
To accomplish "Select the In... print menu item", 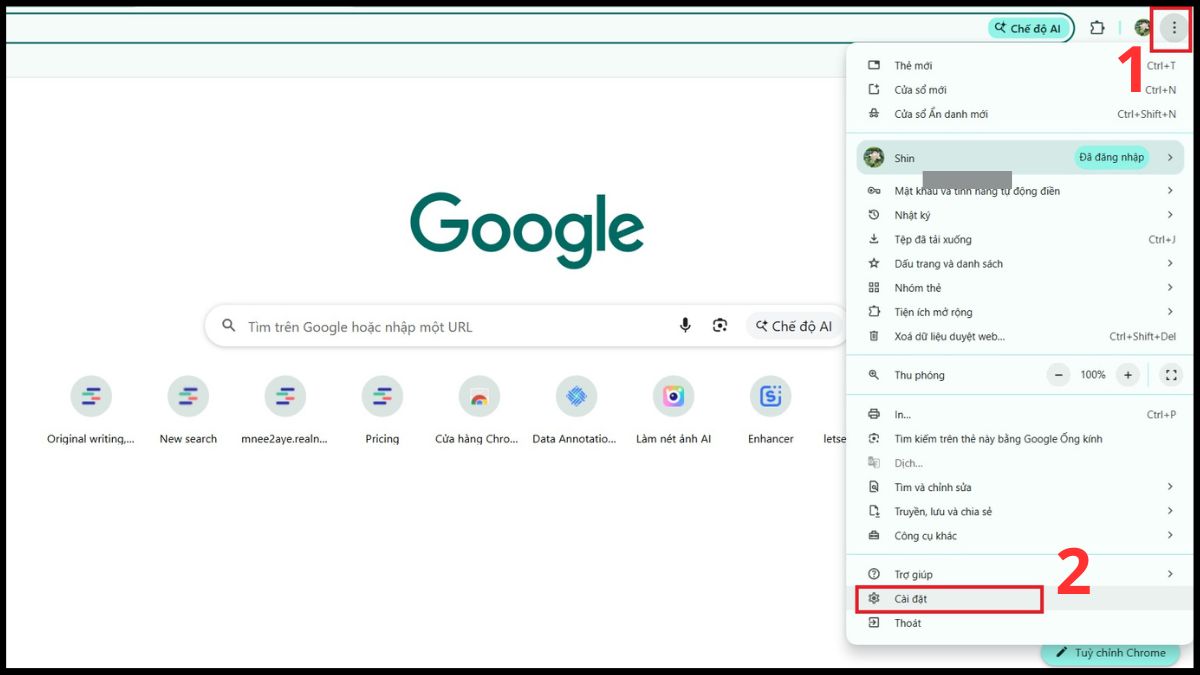I will point(1021,414).
